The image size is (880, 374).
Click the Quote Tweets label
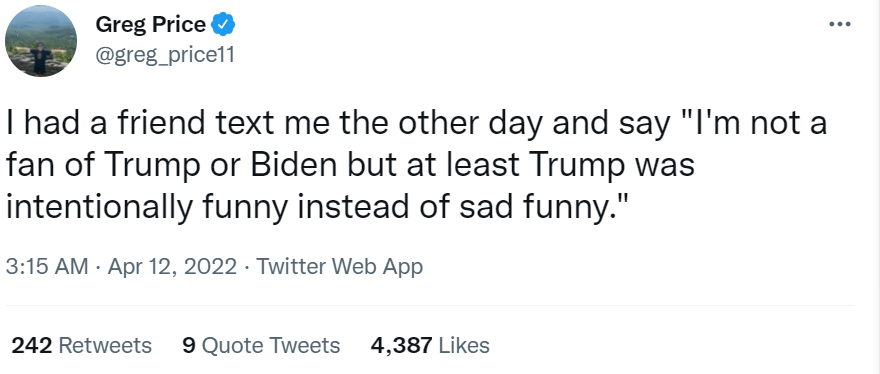coord(271,345)
